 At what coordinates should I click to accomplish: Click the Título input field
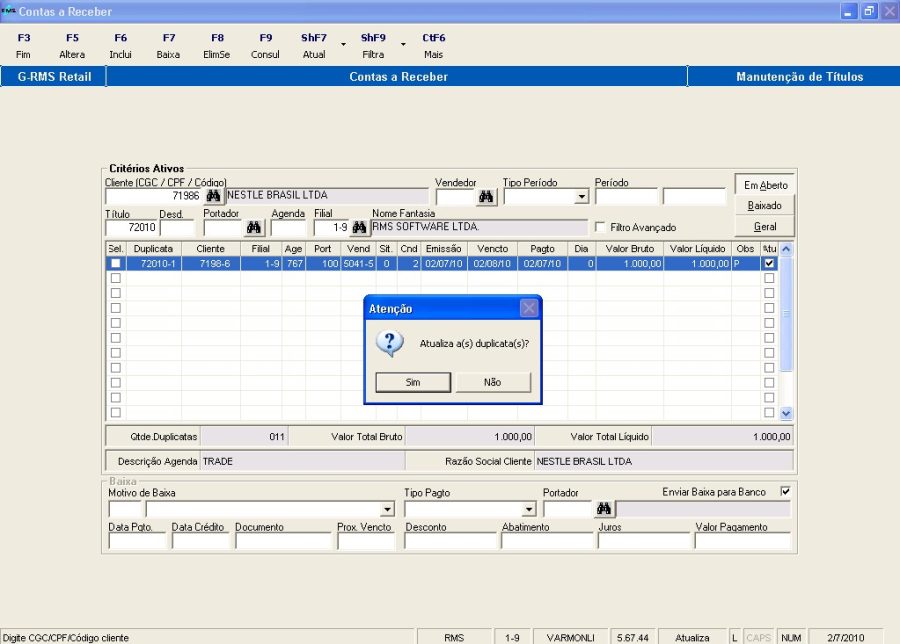(x=130, y=228)
